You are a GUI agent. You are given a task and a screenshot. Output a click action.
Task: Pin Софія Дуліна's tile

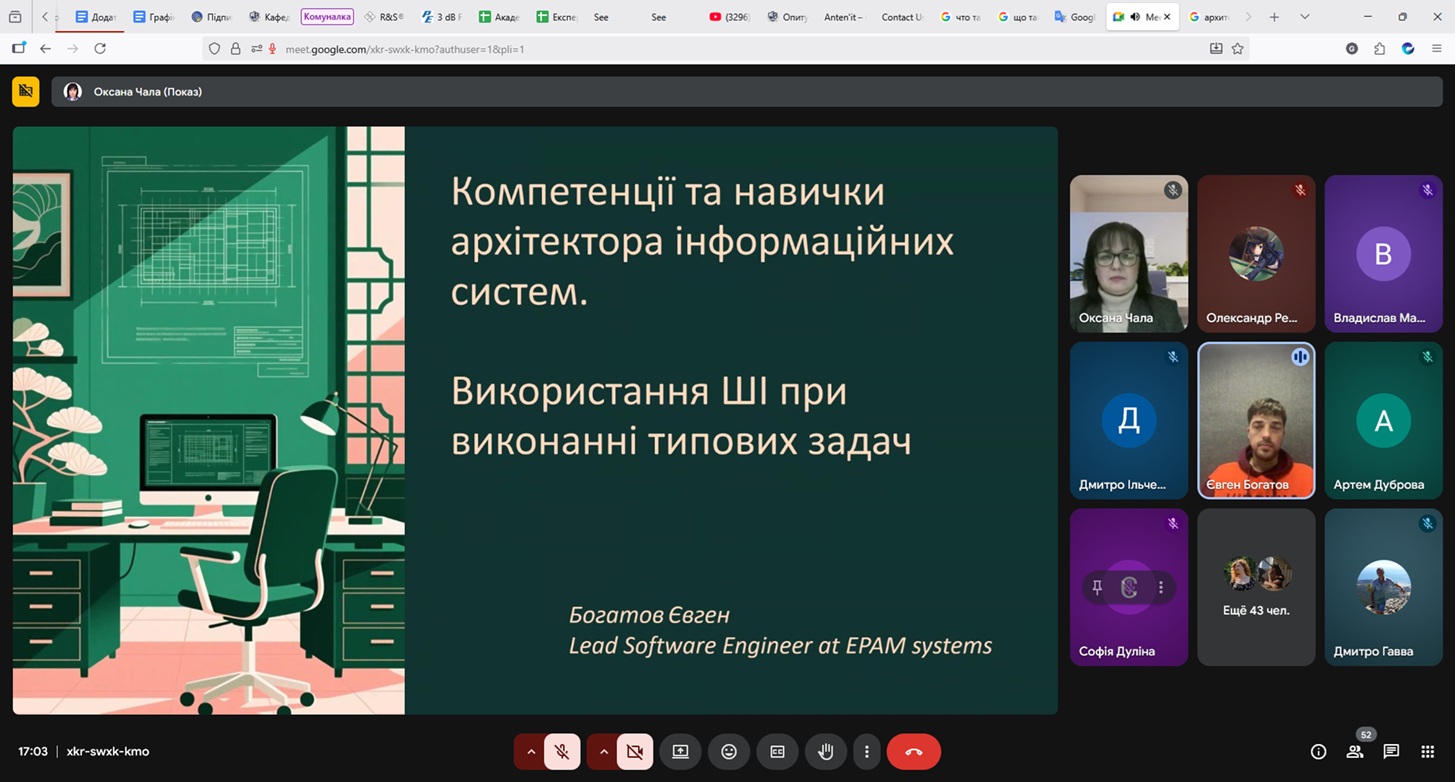pyautogui.click(x=1097, y=587)
